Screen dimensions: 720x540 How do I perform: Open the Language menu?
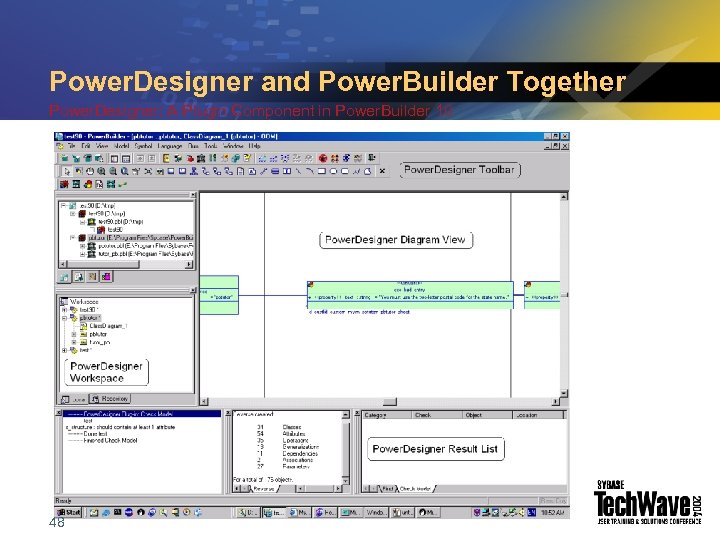(x=170, y=146)
